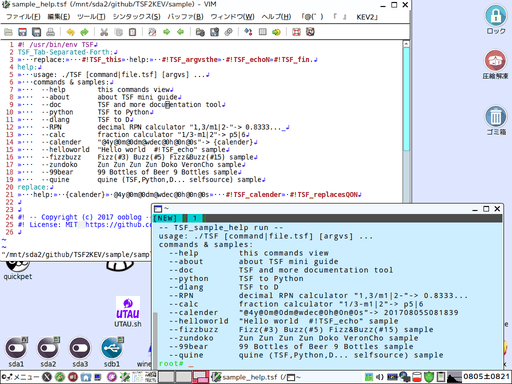Click the Cut scissors icon
The width and height of the screenshot is (512, 384).
[104, 32]
